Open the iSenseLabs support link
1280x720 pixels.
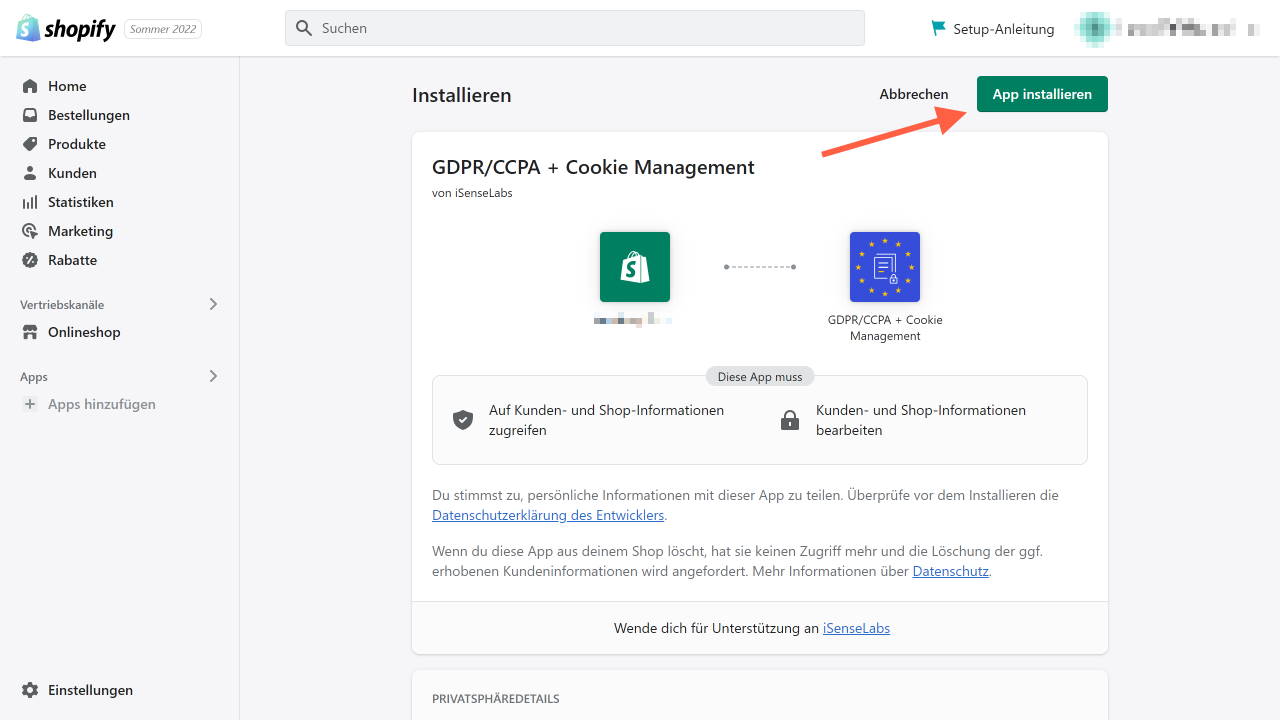click(856, 628)
